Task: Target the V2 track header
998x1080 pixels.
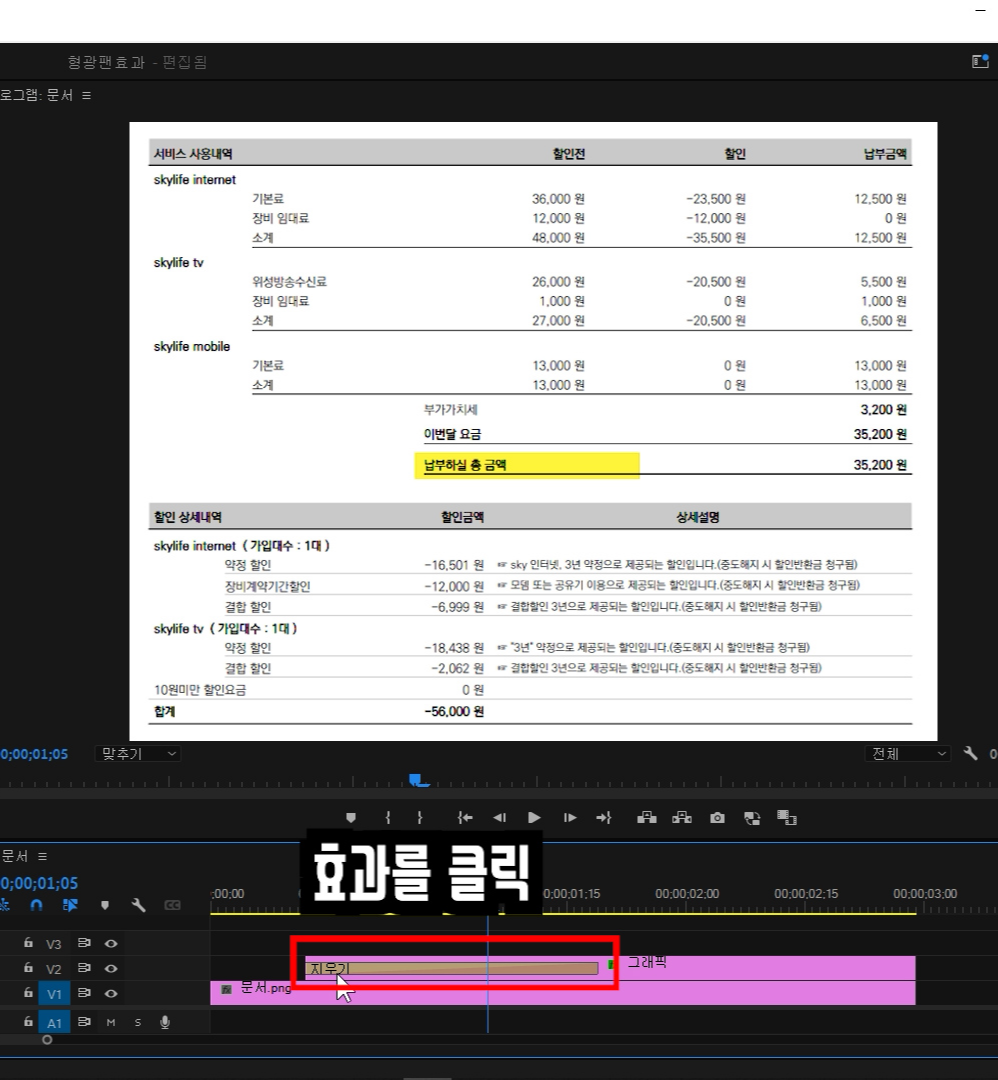Action: 54,969
